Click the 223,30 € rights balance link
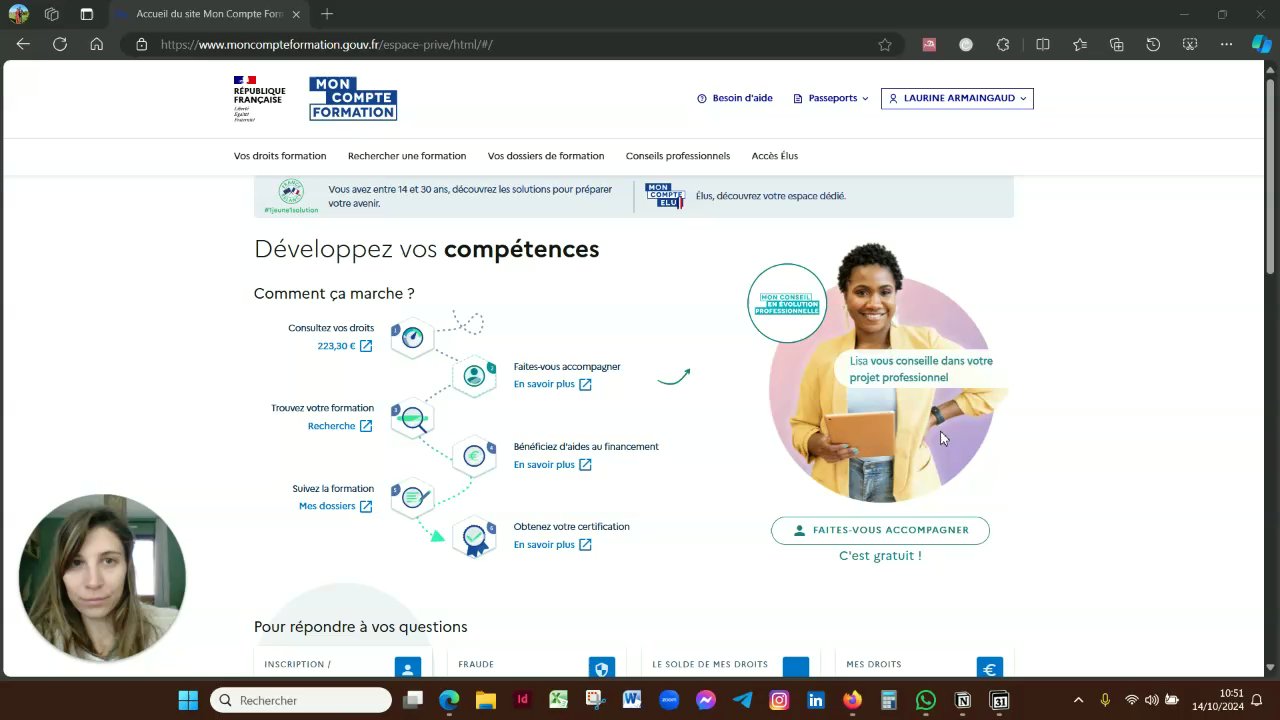 [345, 346]
